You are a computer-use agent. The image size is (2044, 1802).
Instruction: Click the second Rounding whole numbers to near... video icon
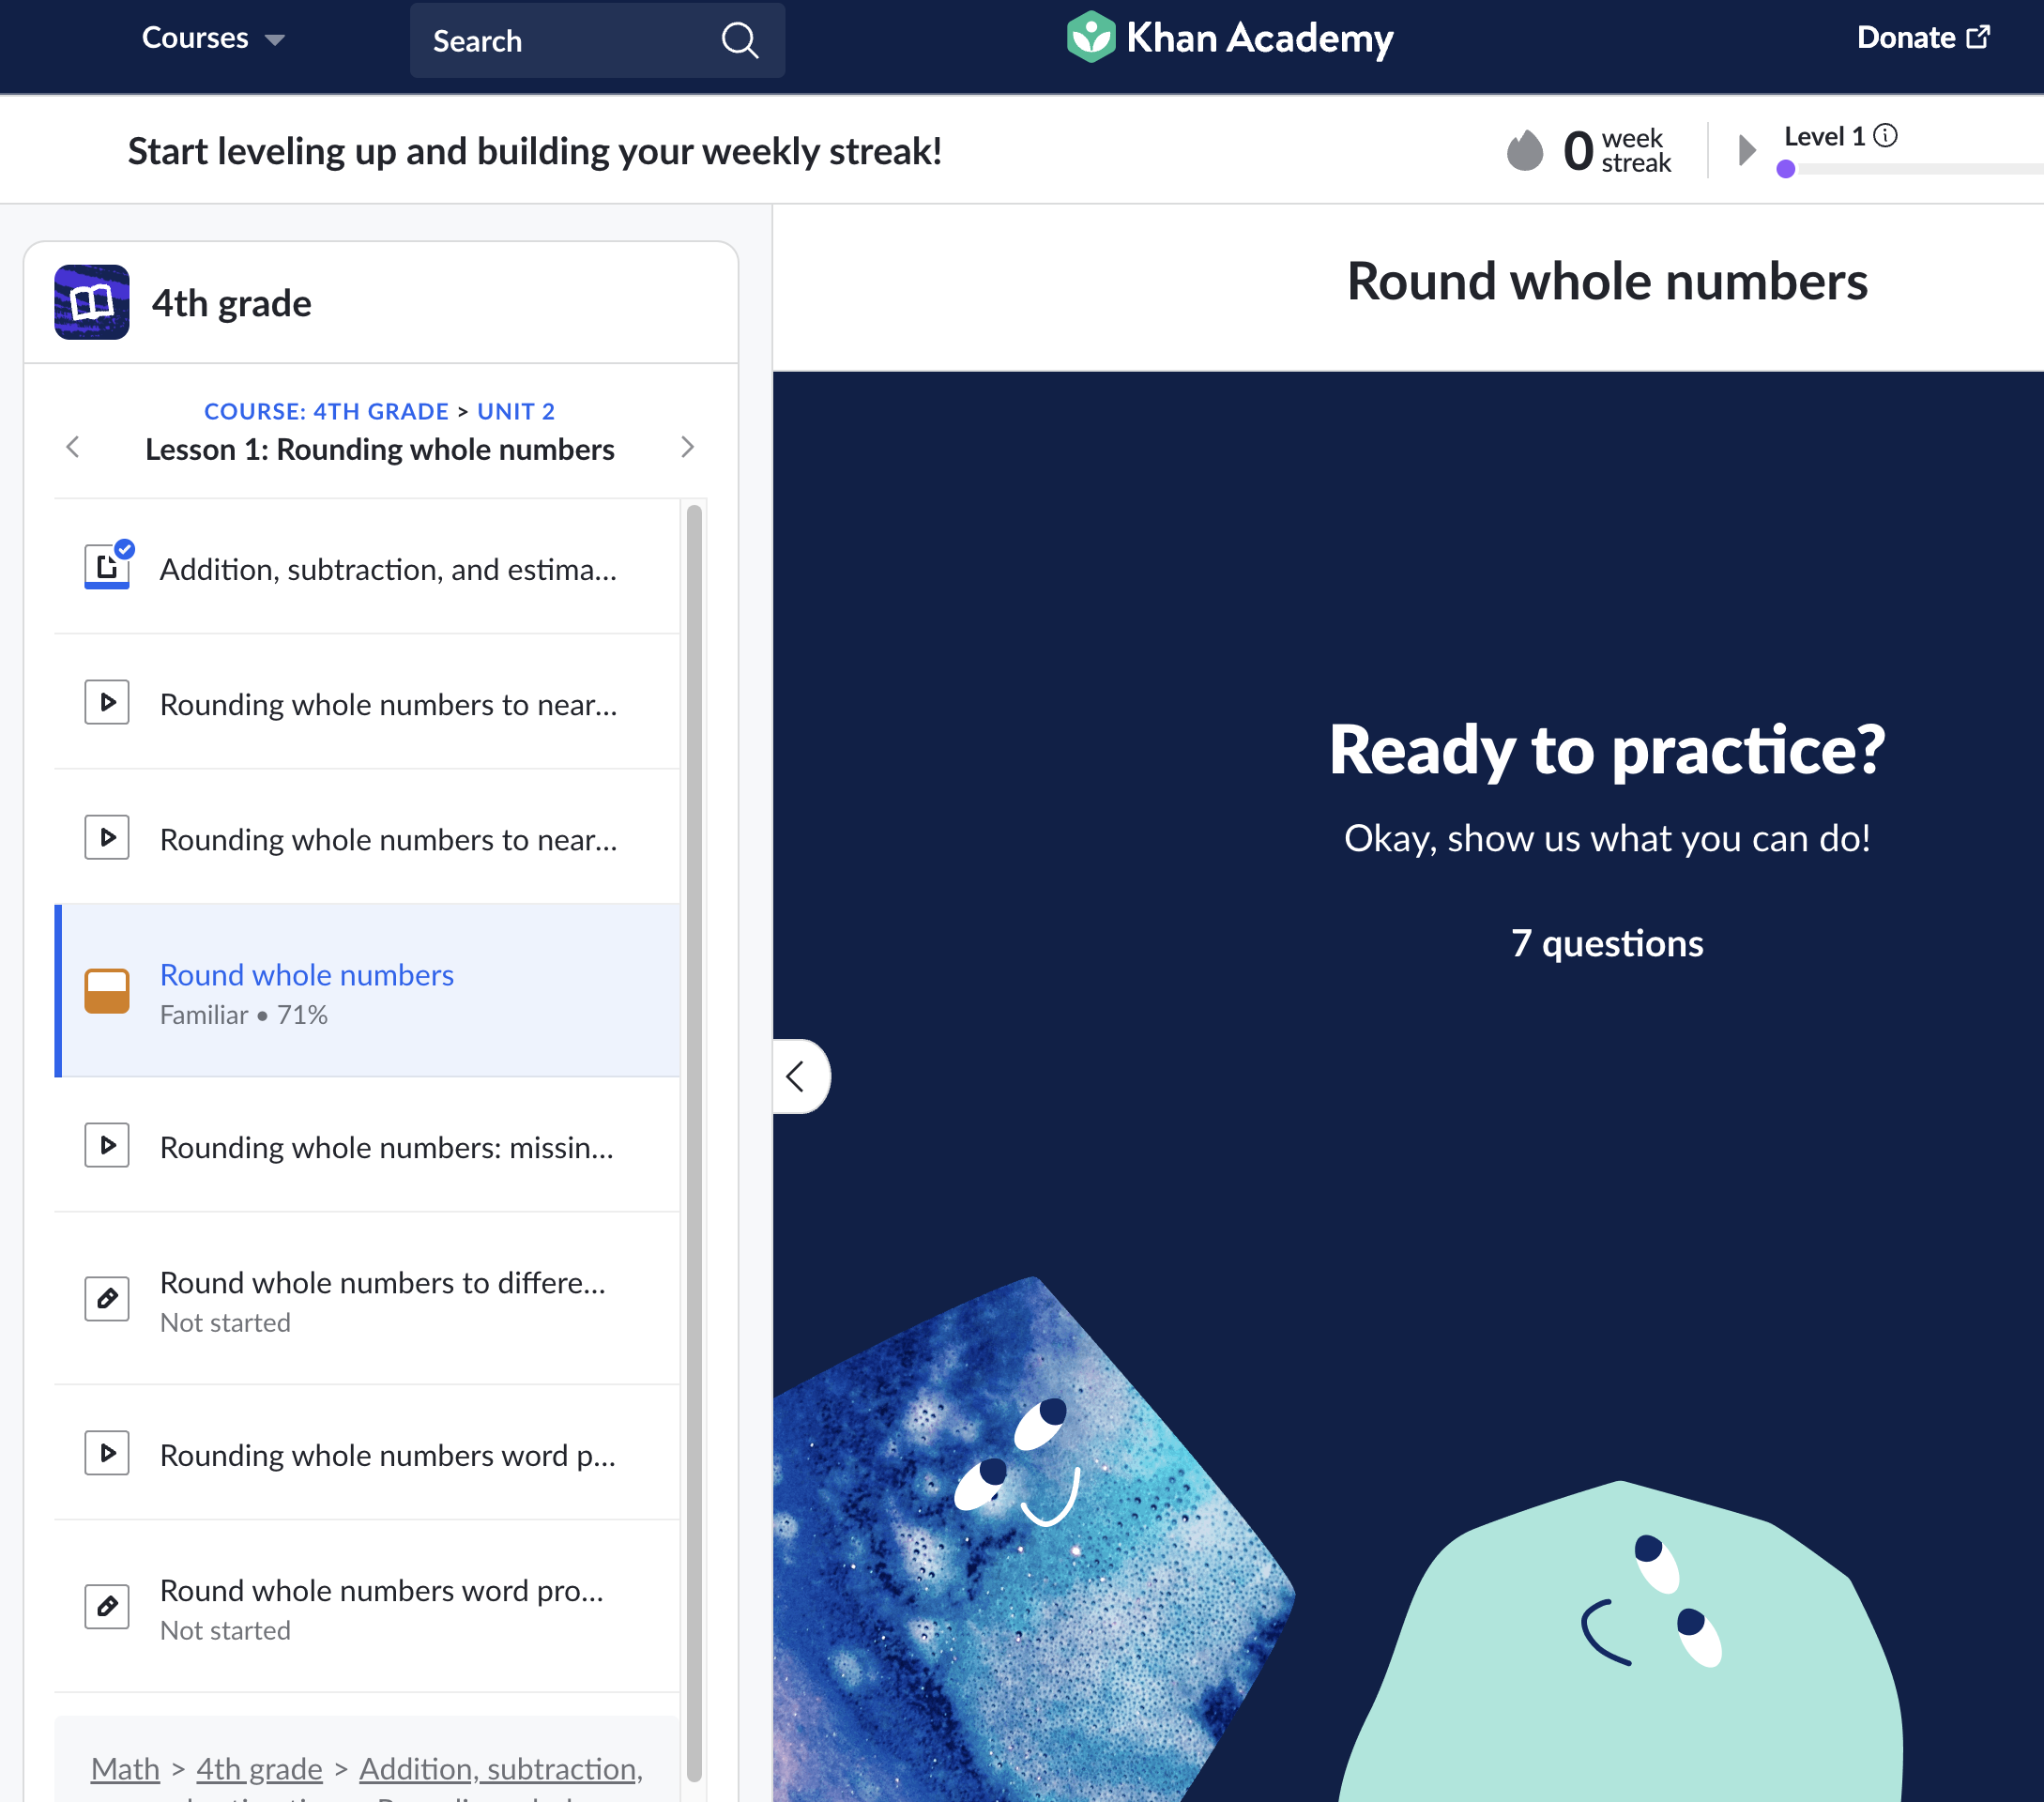[x=107, y=837]
